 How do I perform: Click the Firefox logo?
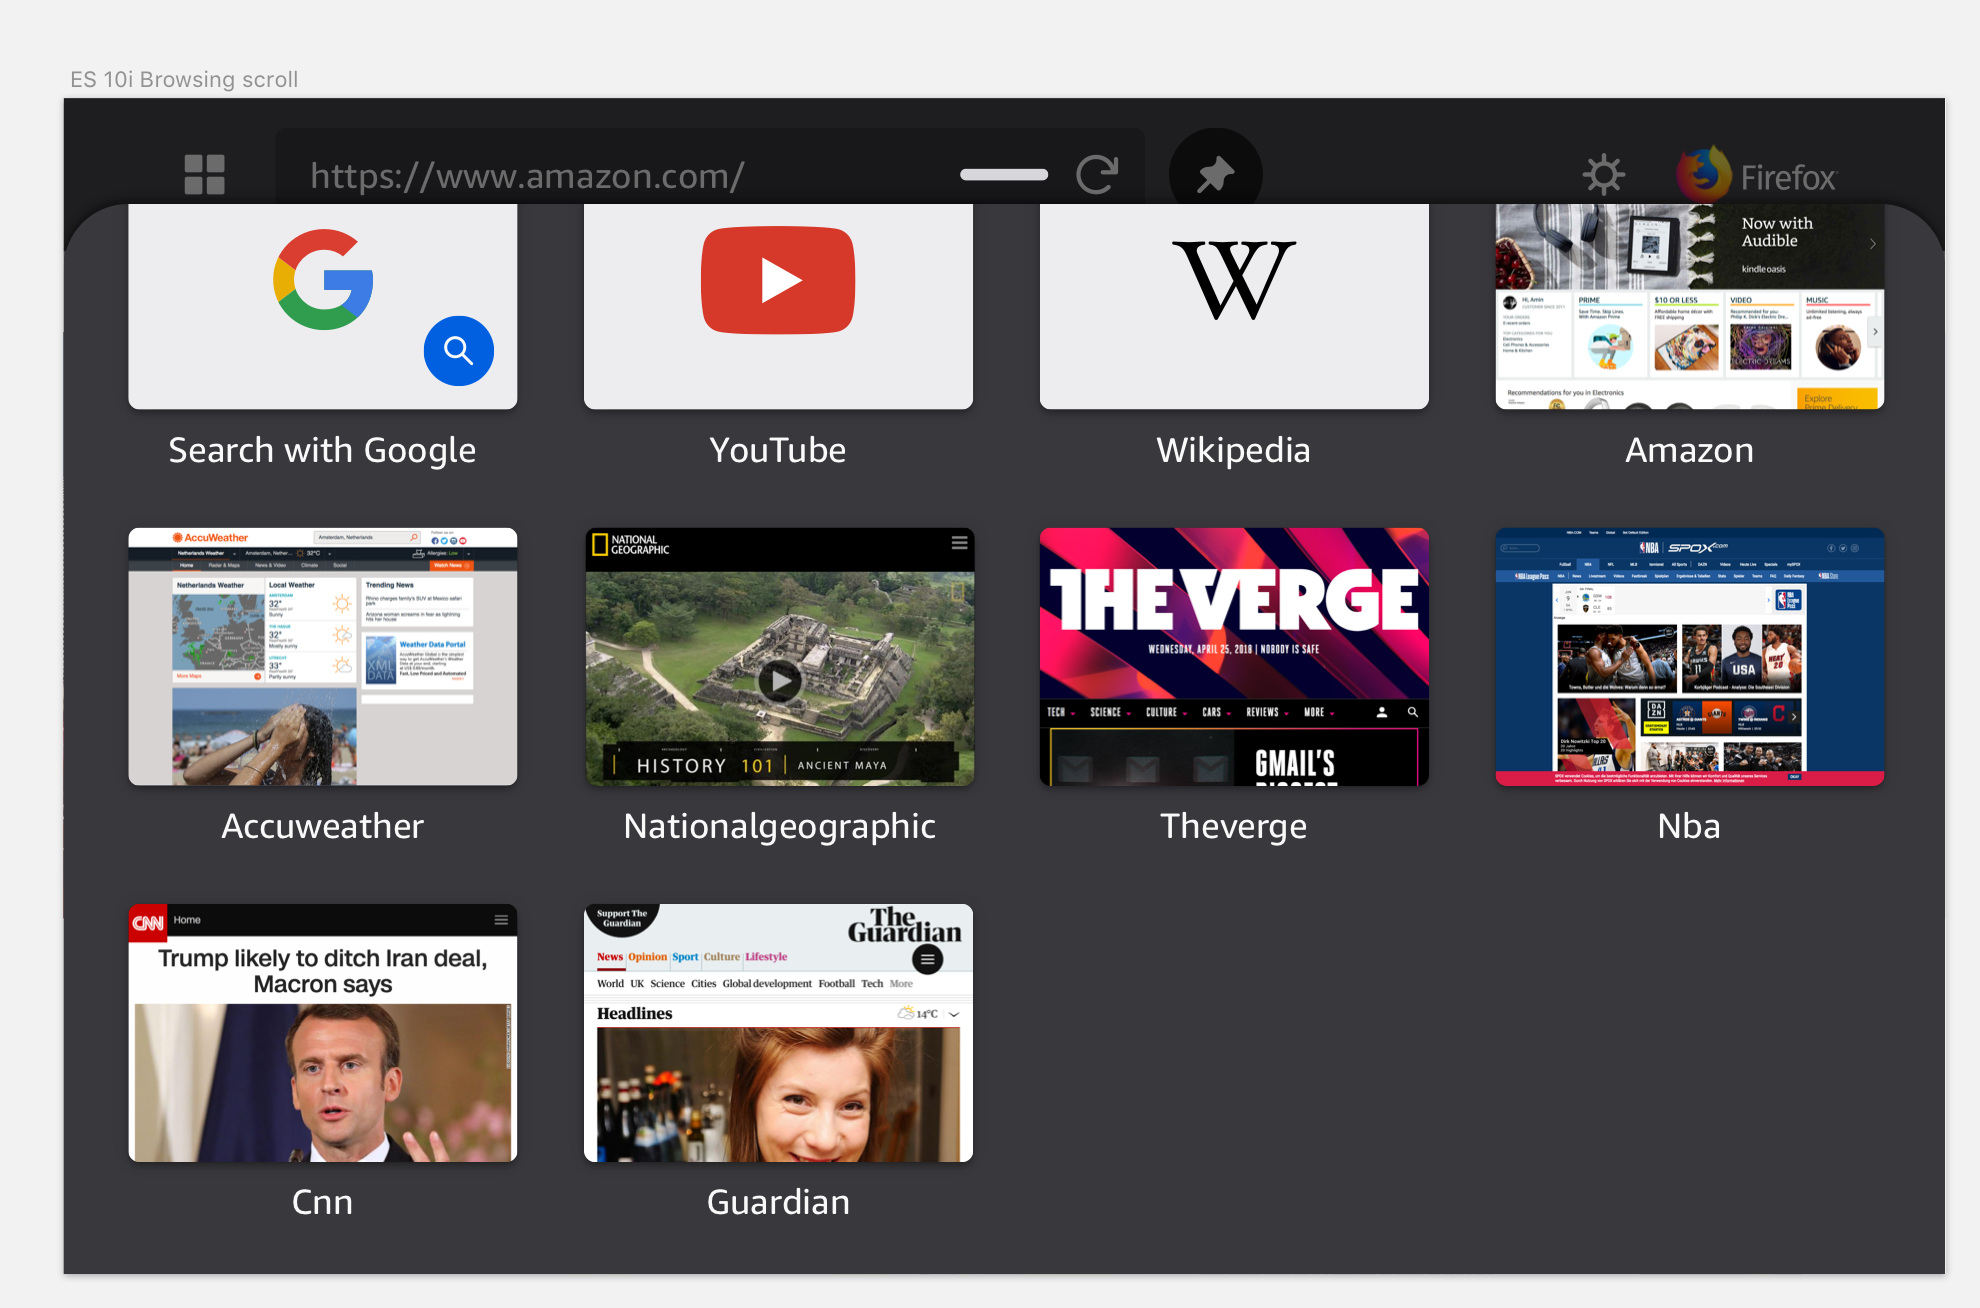(x=1704, y=175)
